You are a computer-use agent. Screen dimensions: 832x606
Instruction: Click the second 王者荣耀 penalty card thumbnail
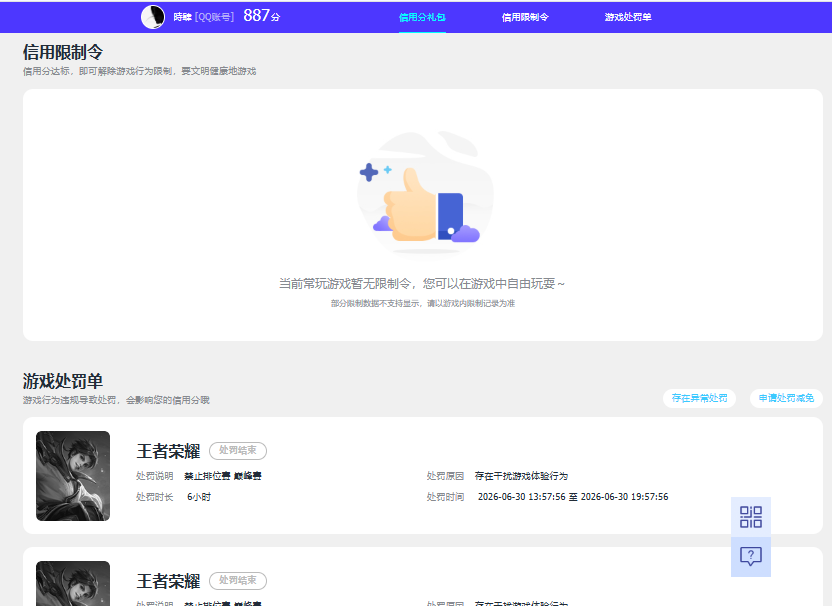[x=73, y=583]
